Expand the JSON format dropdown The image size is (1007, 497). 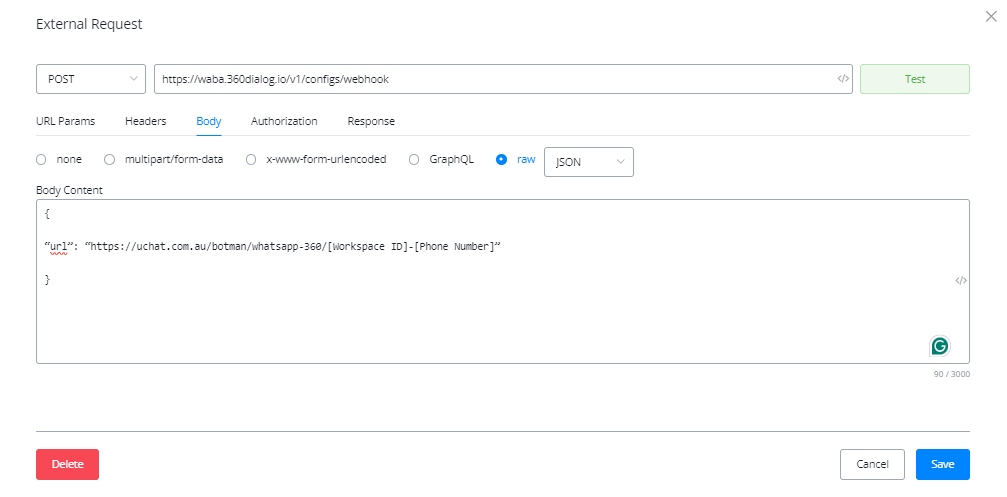tap(588, 161)
